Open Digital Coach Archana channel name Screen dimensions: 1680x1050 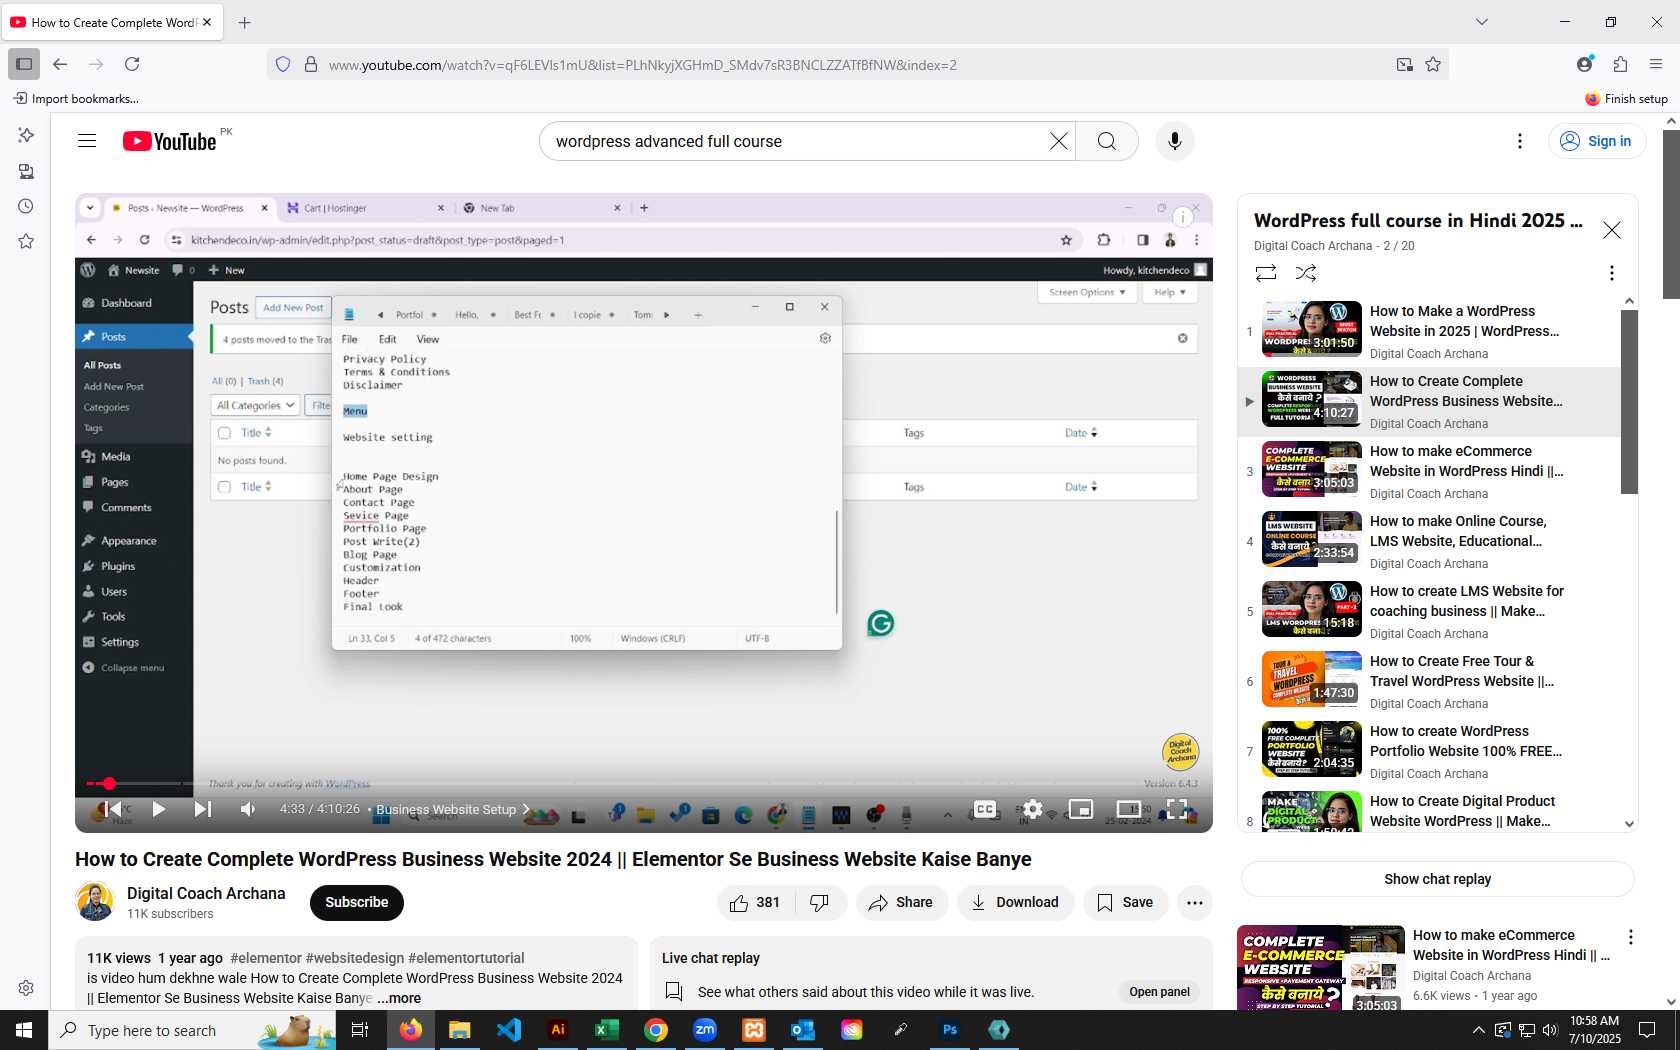(206, 893)
